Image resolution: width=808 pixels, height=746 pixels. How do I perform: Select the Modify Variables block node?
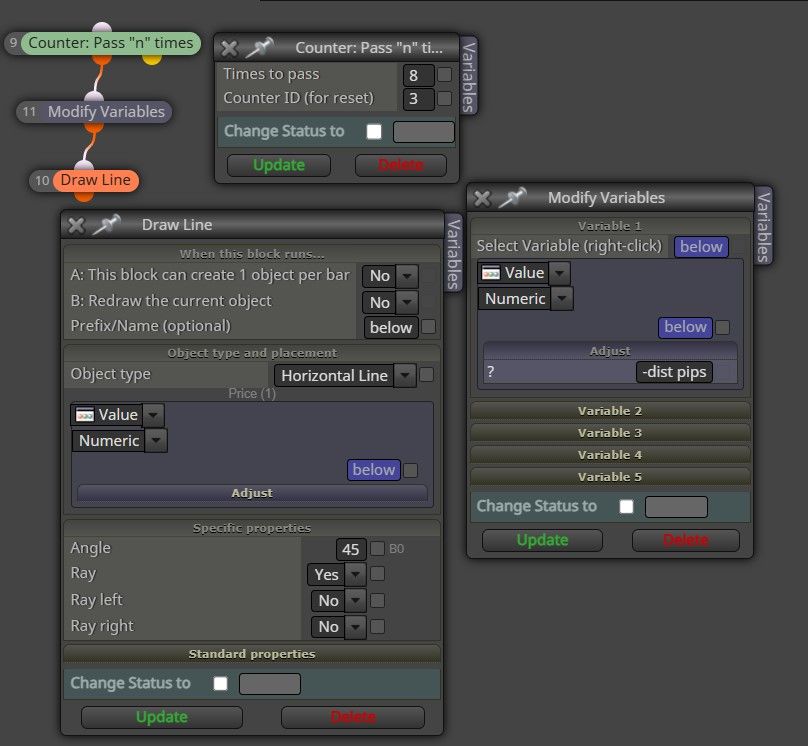tap(106, 112)
